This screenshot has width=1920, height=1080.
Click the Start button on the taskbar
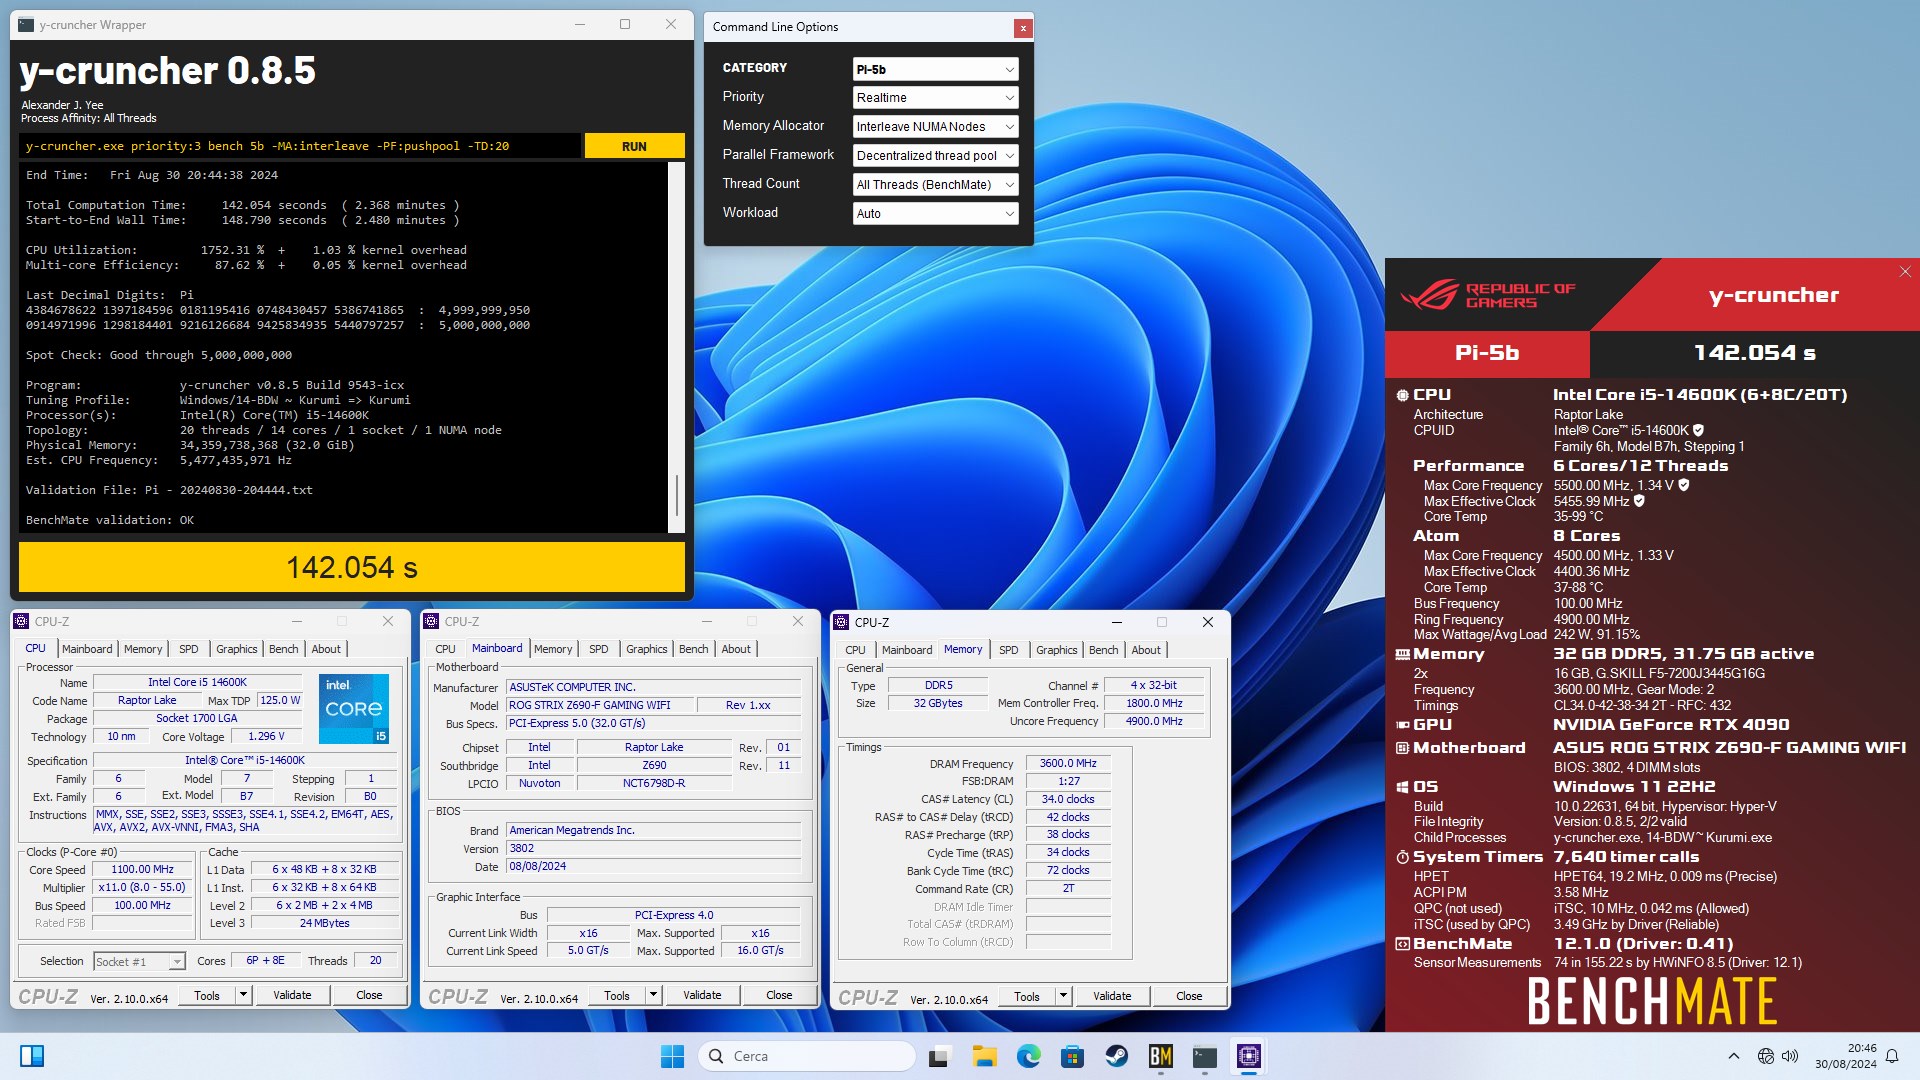(672, 1056)
